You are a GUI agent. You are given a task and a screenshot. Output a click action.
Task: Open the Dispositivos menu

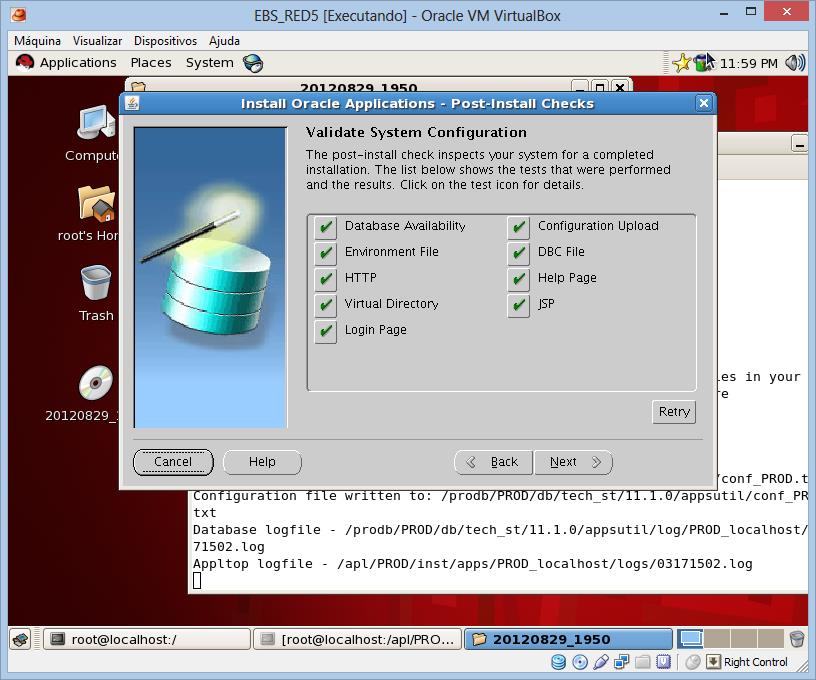pos(165,41)
